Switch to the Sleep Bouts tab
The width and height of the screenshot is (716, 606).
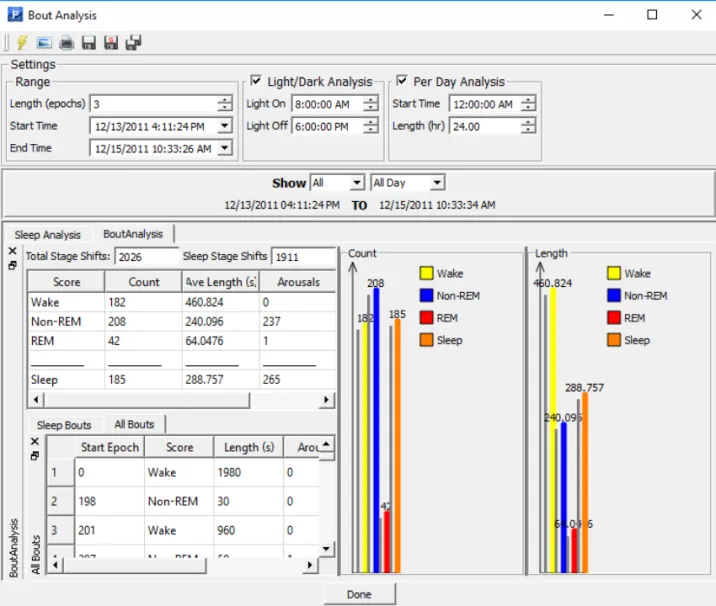[x=64, y=425]
